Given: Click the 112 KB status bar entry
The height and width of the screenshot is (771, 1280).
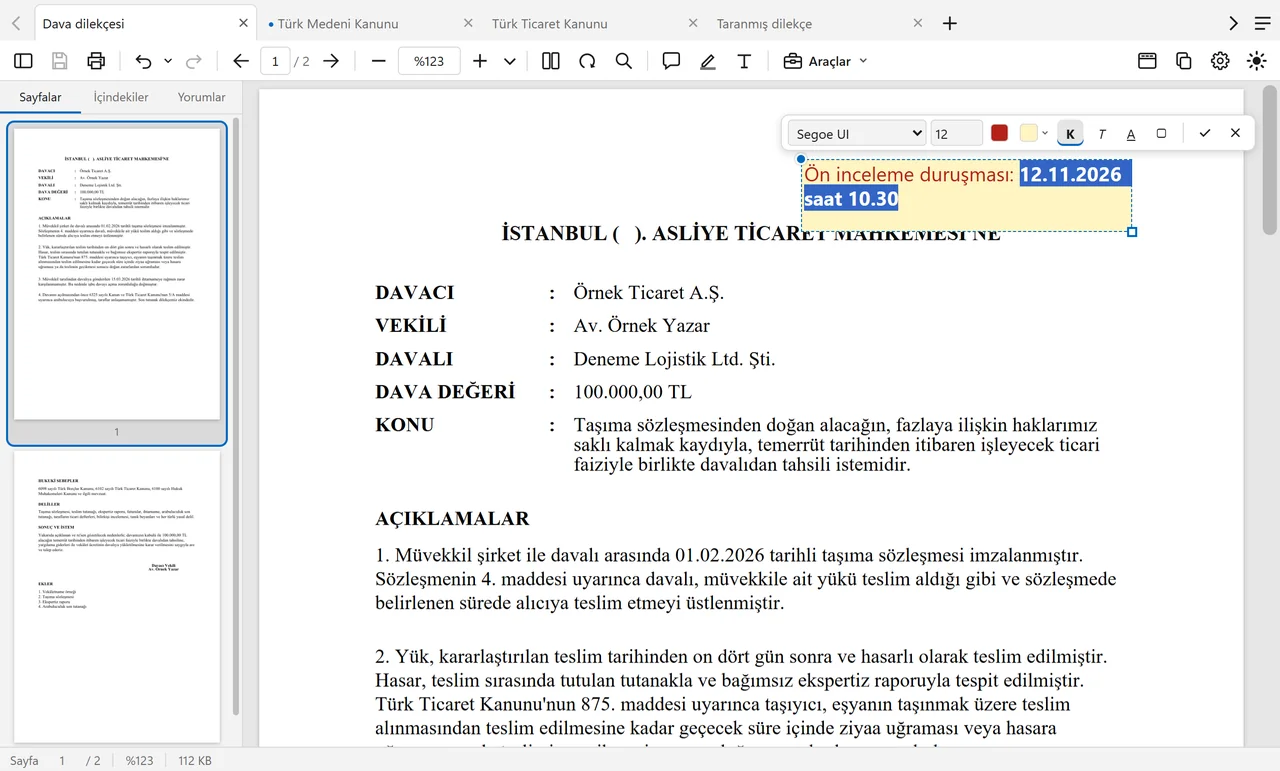Looking at the screenshot, I should [x=195, y=761].
